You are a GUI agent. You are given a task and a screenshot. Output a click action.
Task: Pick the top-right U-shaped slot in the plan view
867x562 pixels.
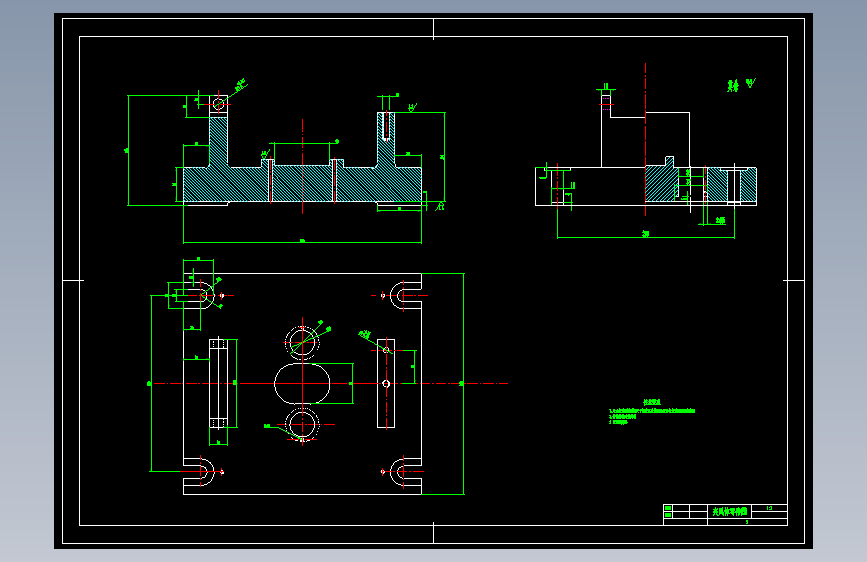[406, 295]
